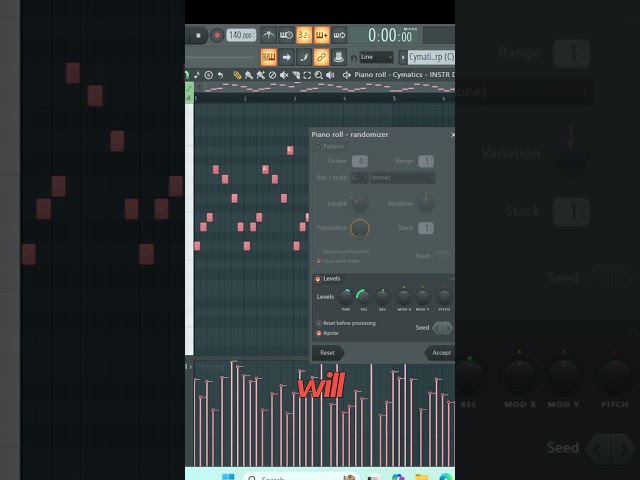Click bar 5 on the timeline ruler

(394, 99)
